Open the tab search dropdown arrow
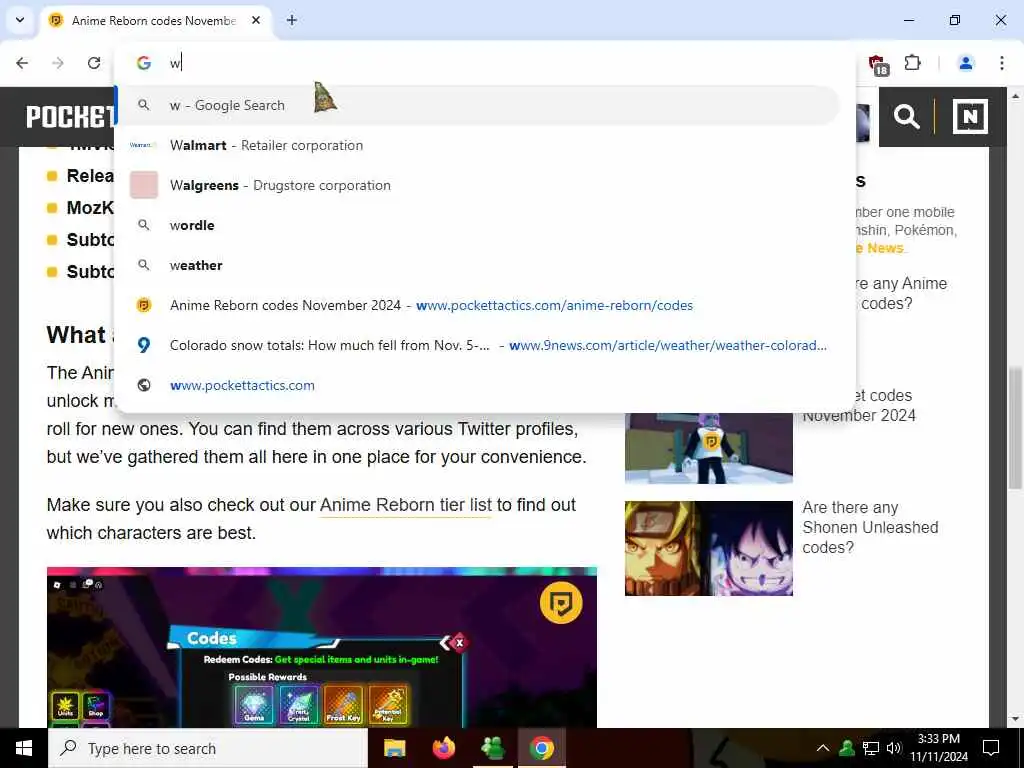The image size is (1024, 768). tap(20, 20)
